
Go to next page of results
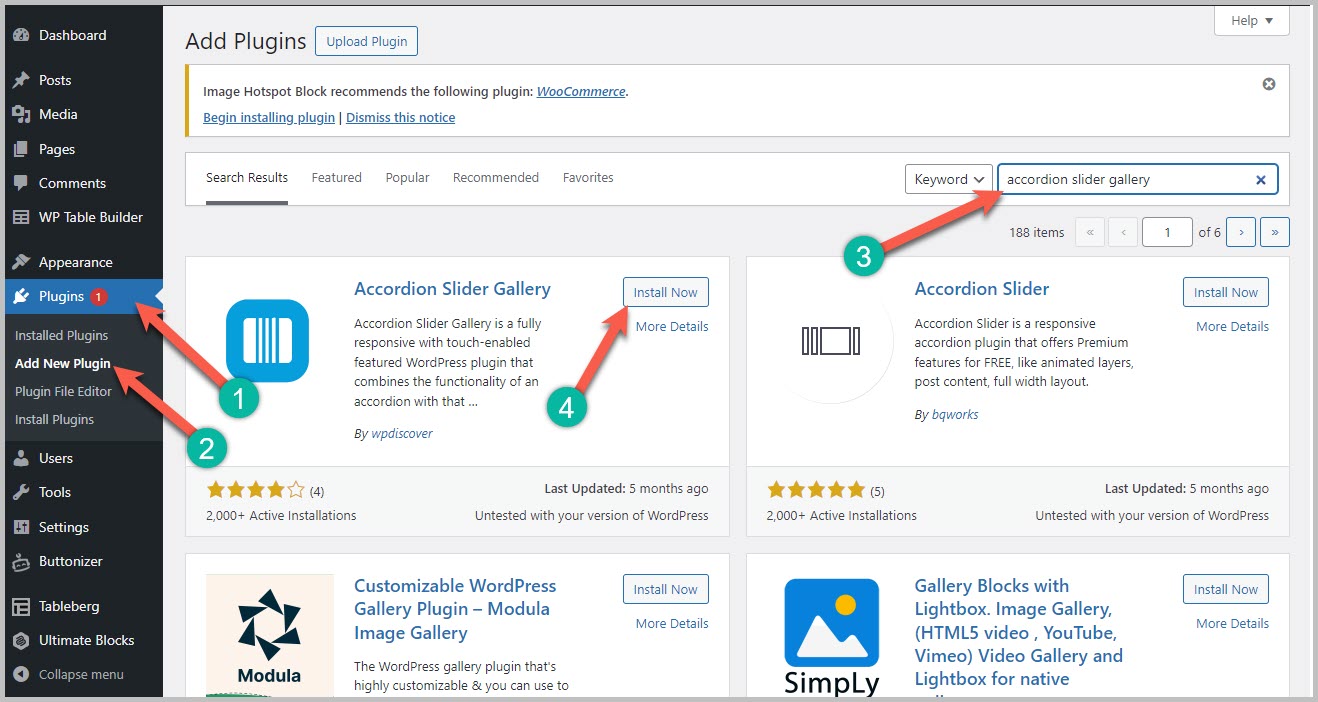pyautogui.click(x=1241, y=232)
